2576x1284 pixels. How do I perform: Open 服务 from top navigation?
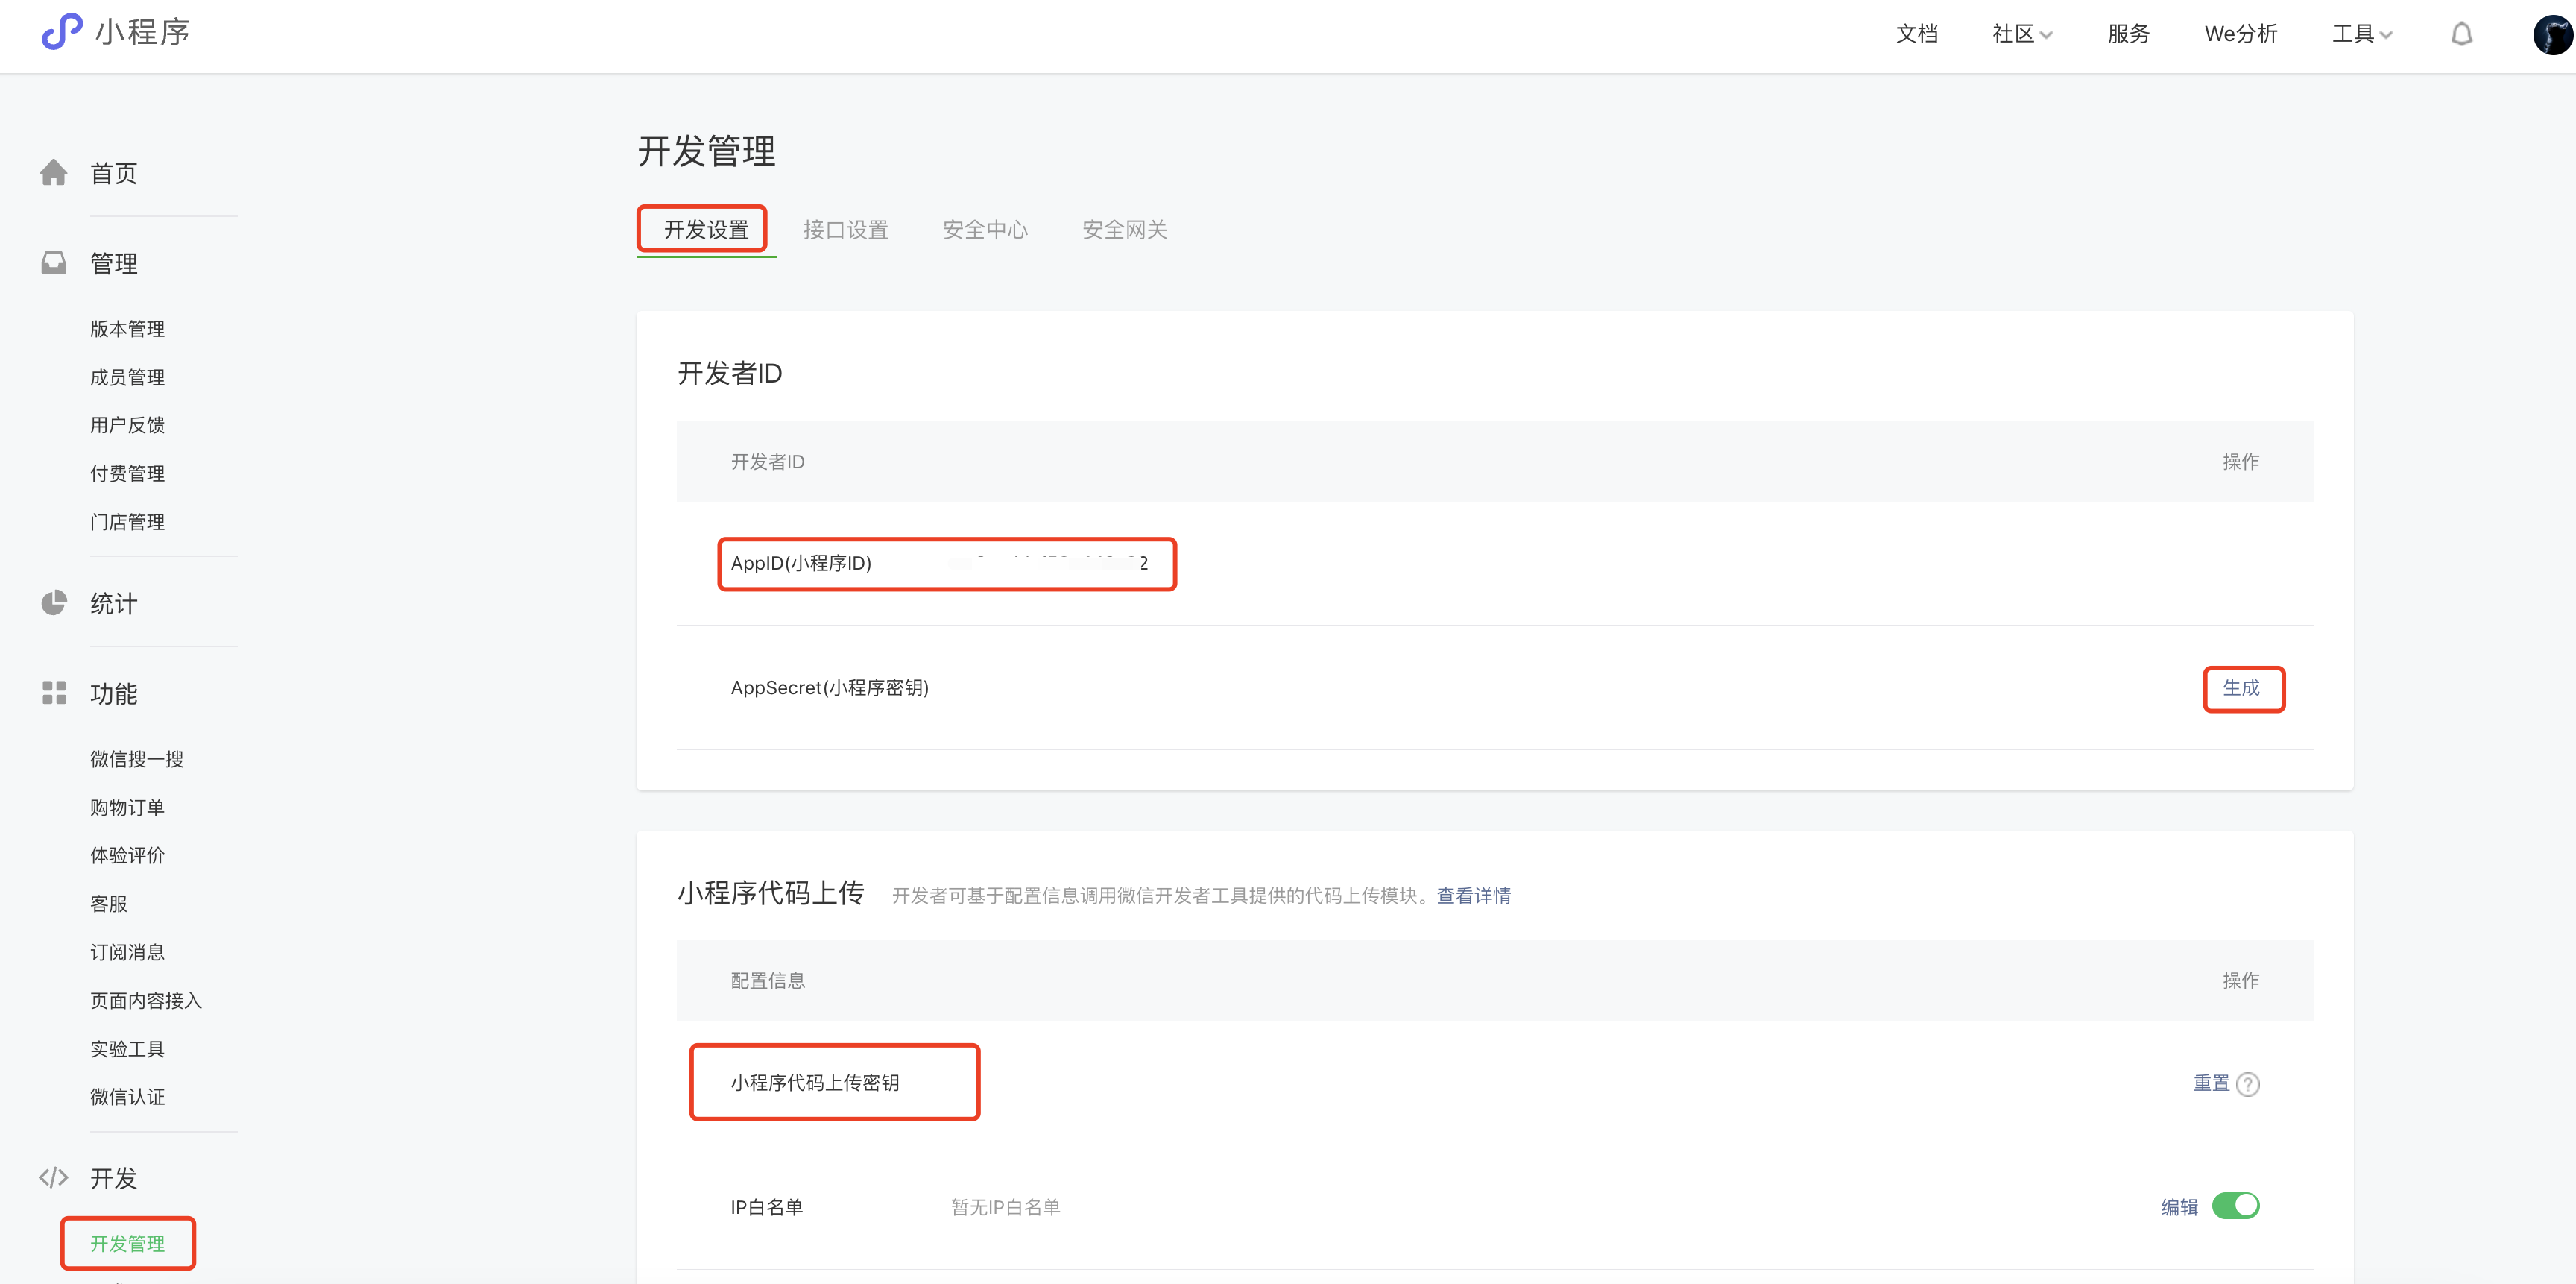point(2128,34)
